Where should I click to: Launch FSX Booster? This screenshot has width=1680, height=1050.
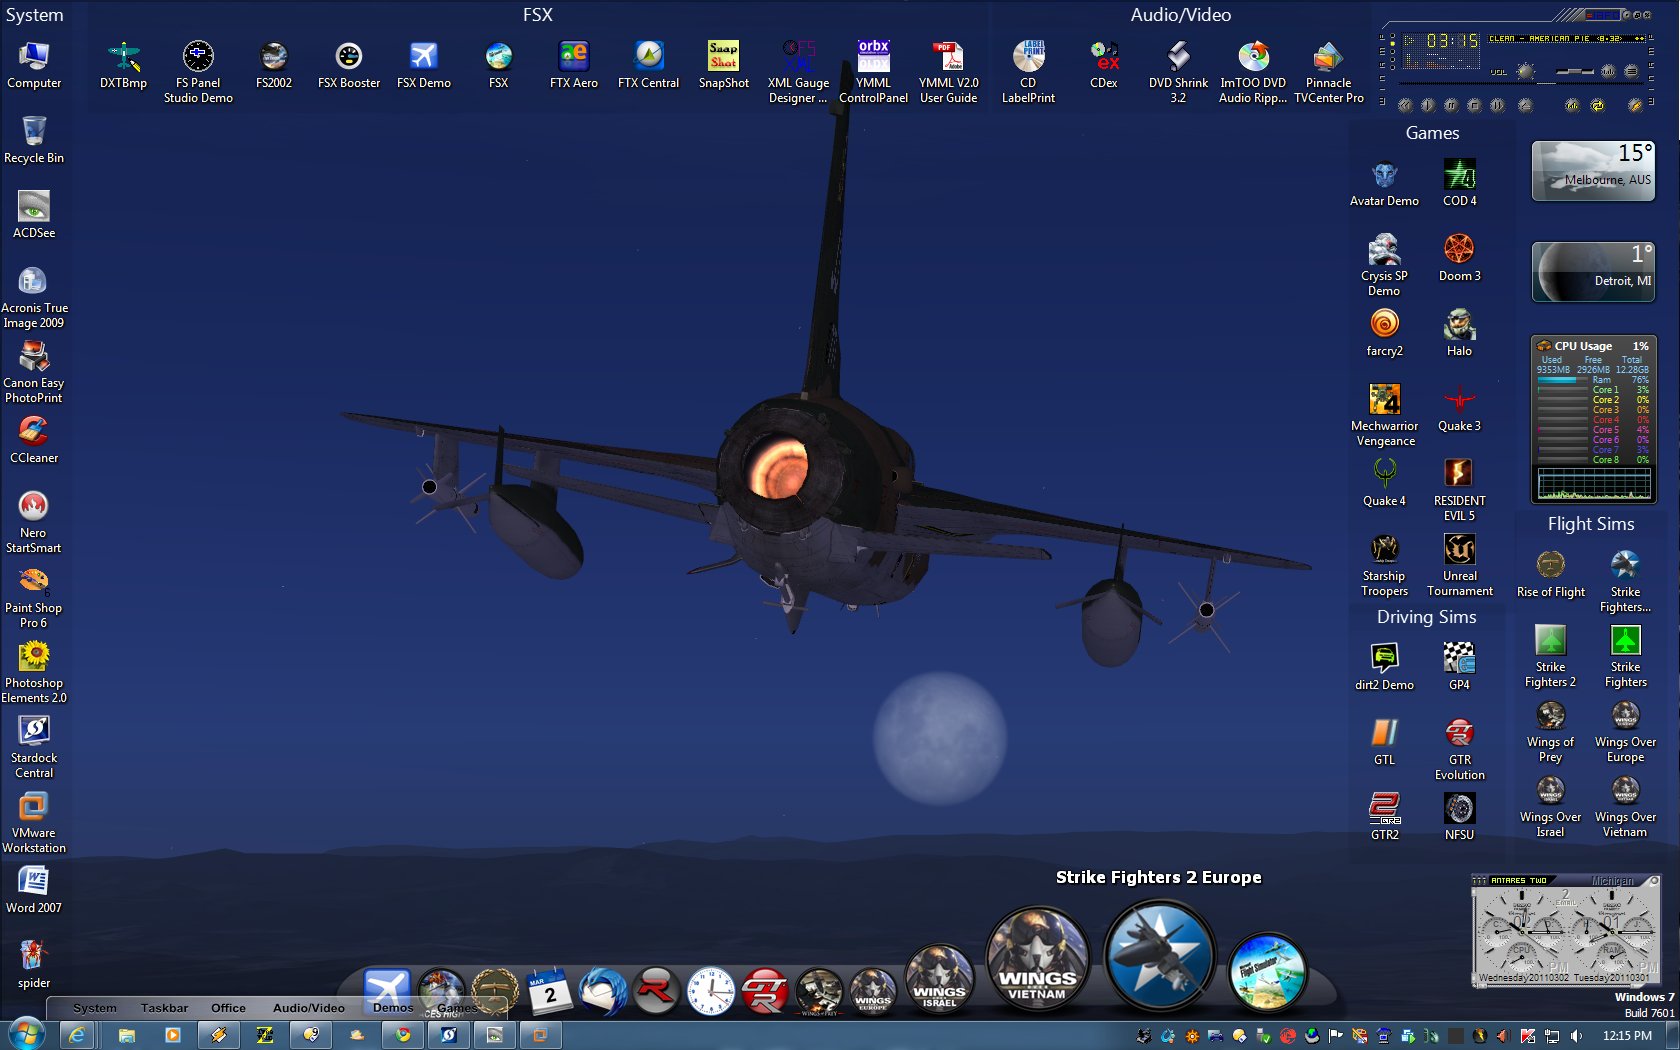pos(349,66)
